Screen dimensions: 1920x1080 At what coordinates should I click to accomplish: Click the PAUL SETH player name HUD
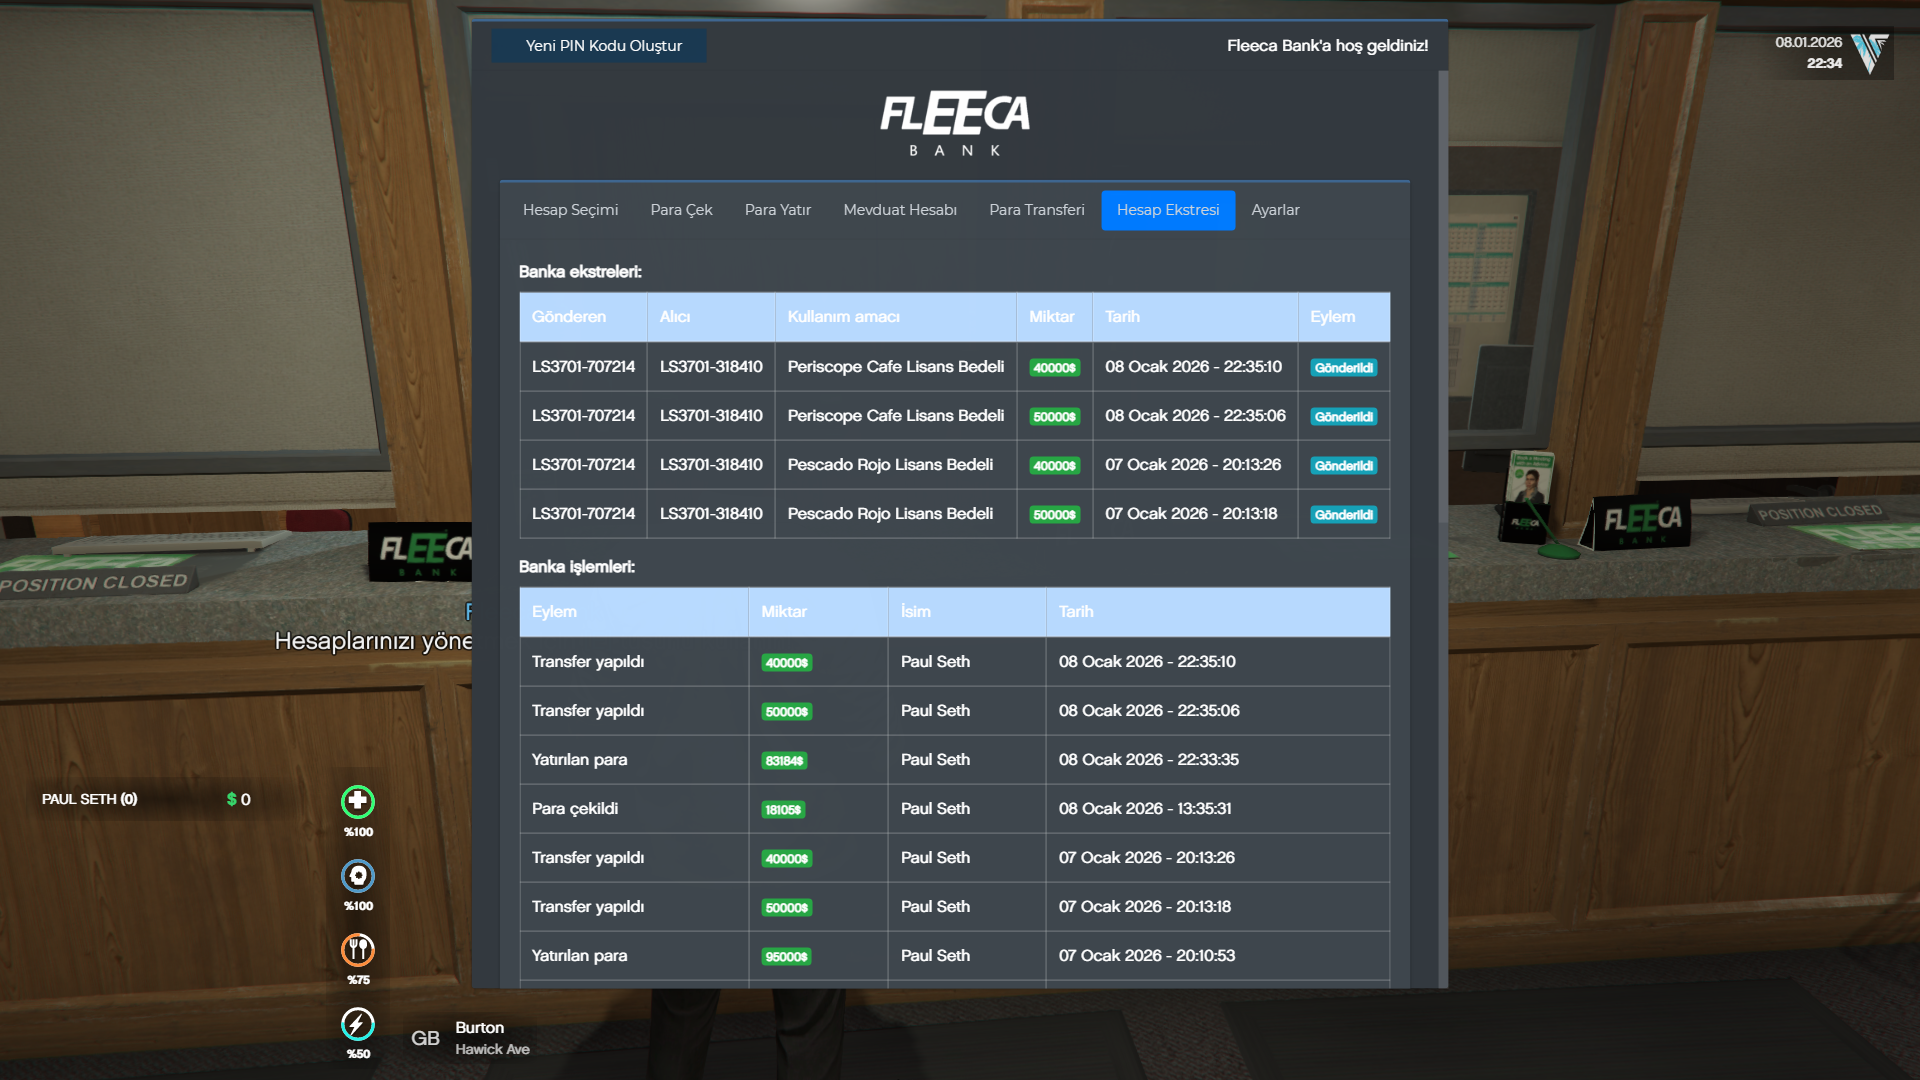point(89,799)
